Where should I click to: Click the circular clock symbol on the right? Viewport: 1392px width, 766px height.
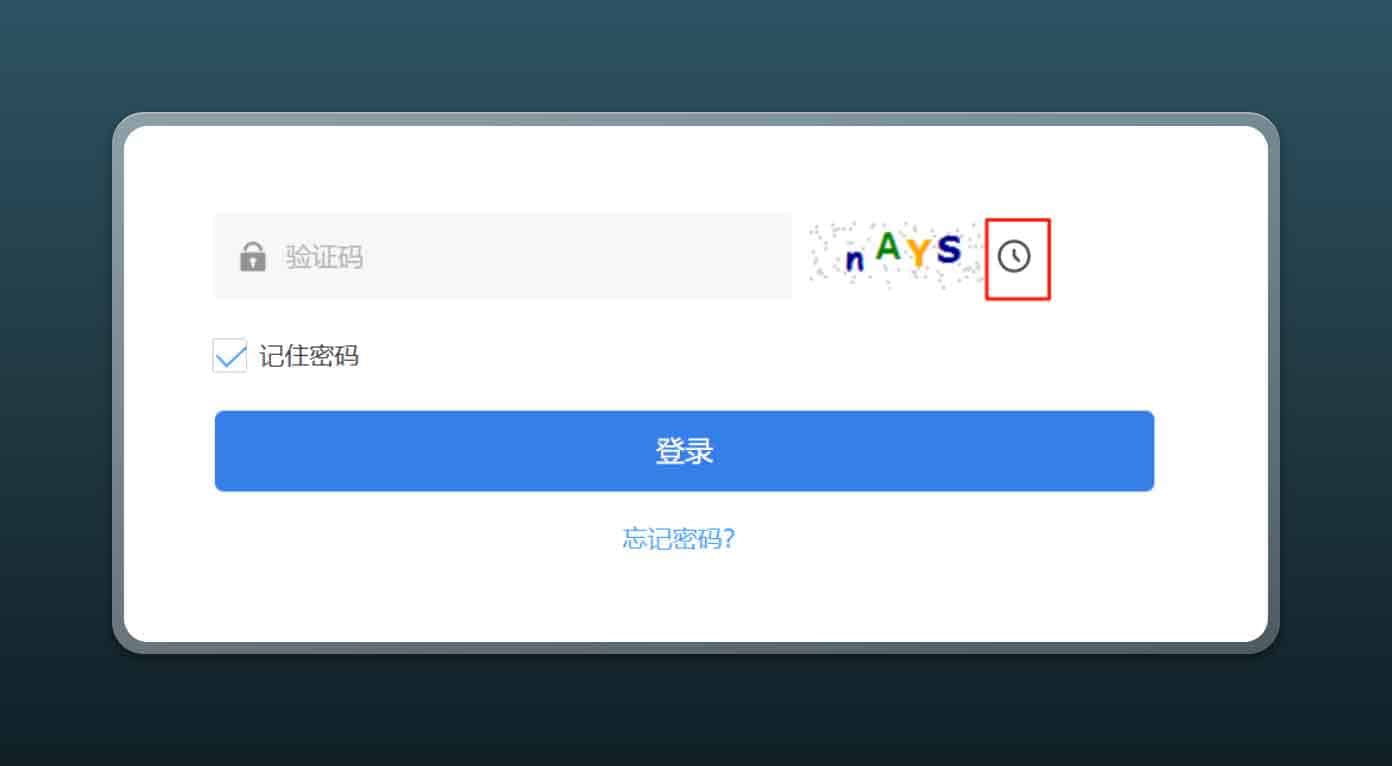point(1016,257)
